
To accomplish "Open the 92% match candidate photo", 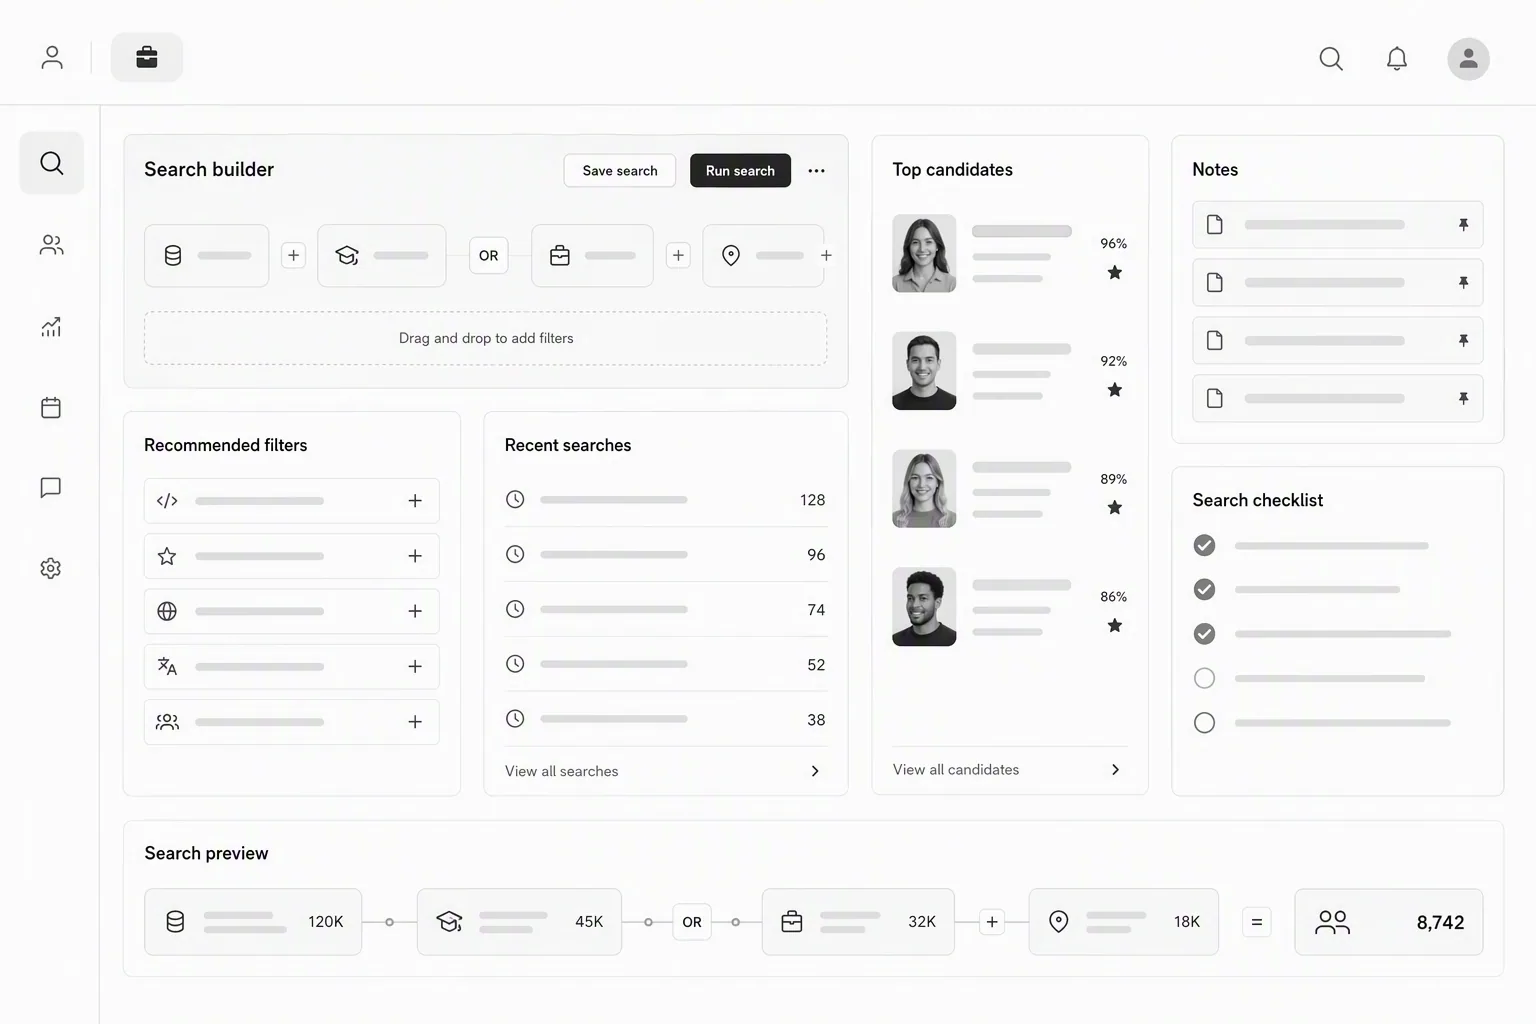I will click(x=924, y=371).
